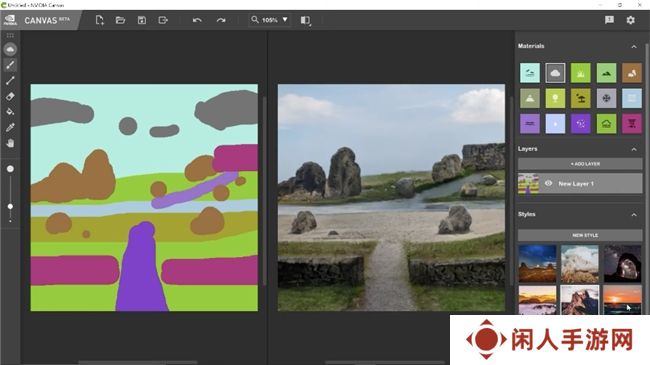Apply the dark starry arch style thumbnail
Image resolution: width=650 pixels, height=365 pixels.
click(622, 264)
